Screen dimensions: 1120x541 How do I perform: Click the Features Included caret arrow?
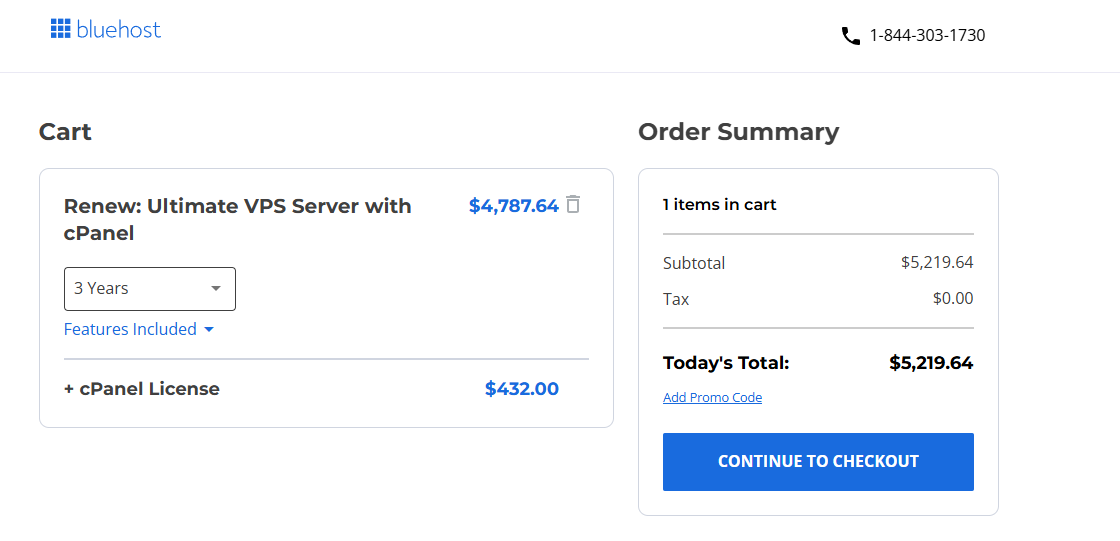pos(209,329)
